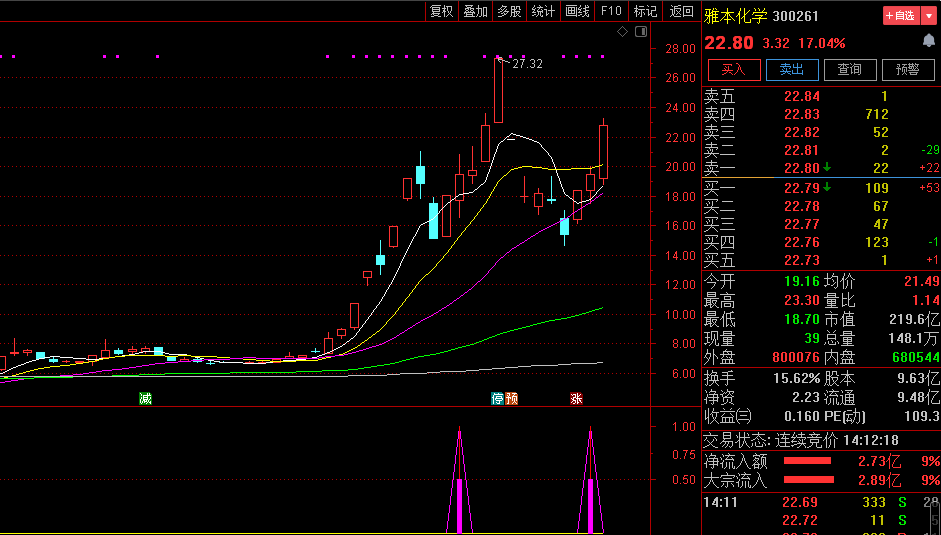Click the 停 marker below chart
The image size is (941, 535).
coord(498,398)
